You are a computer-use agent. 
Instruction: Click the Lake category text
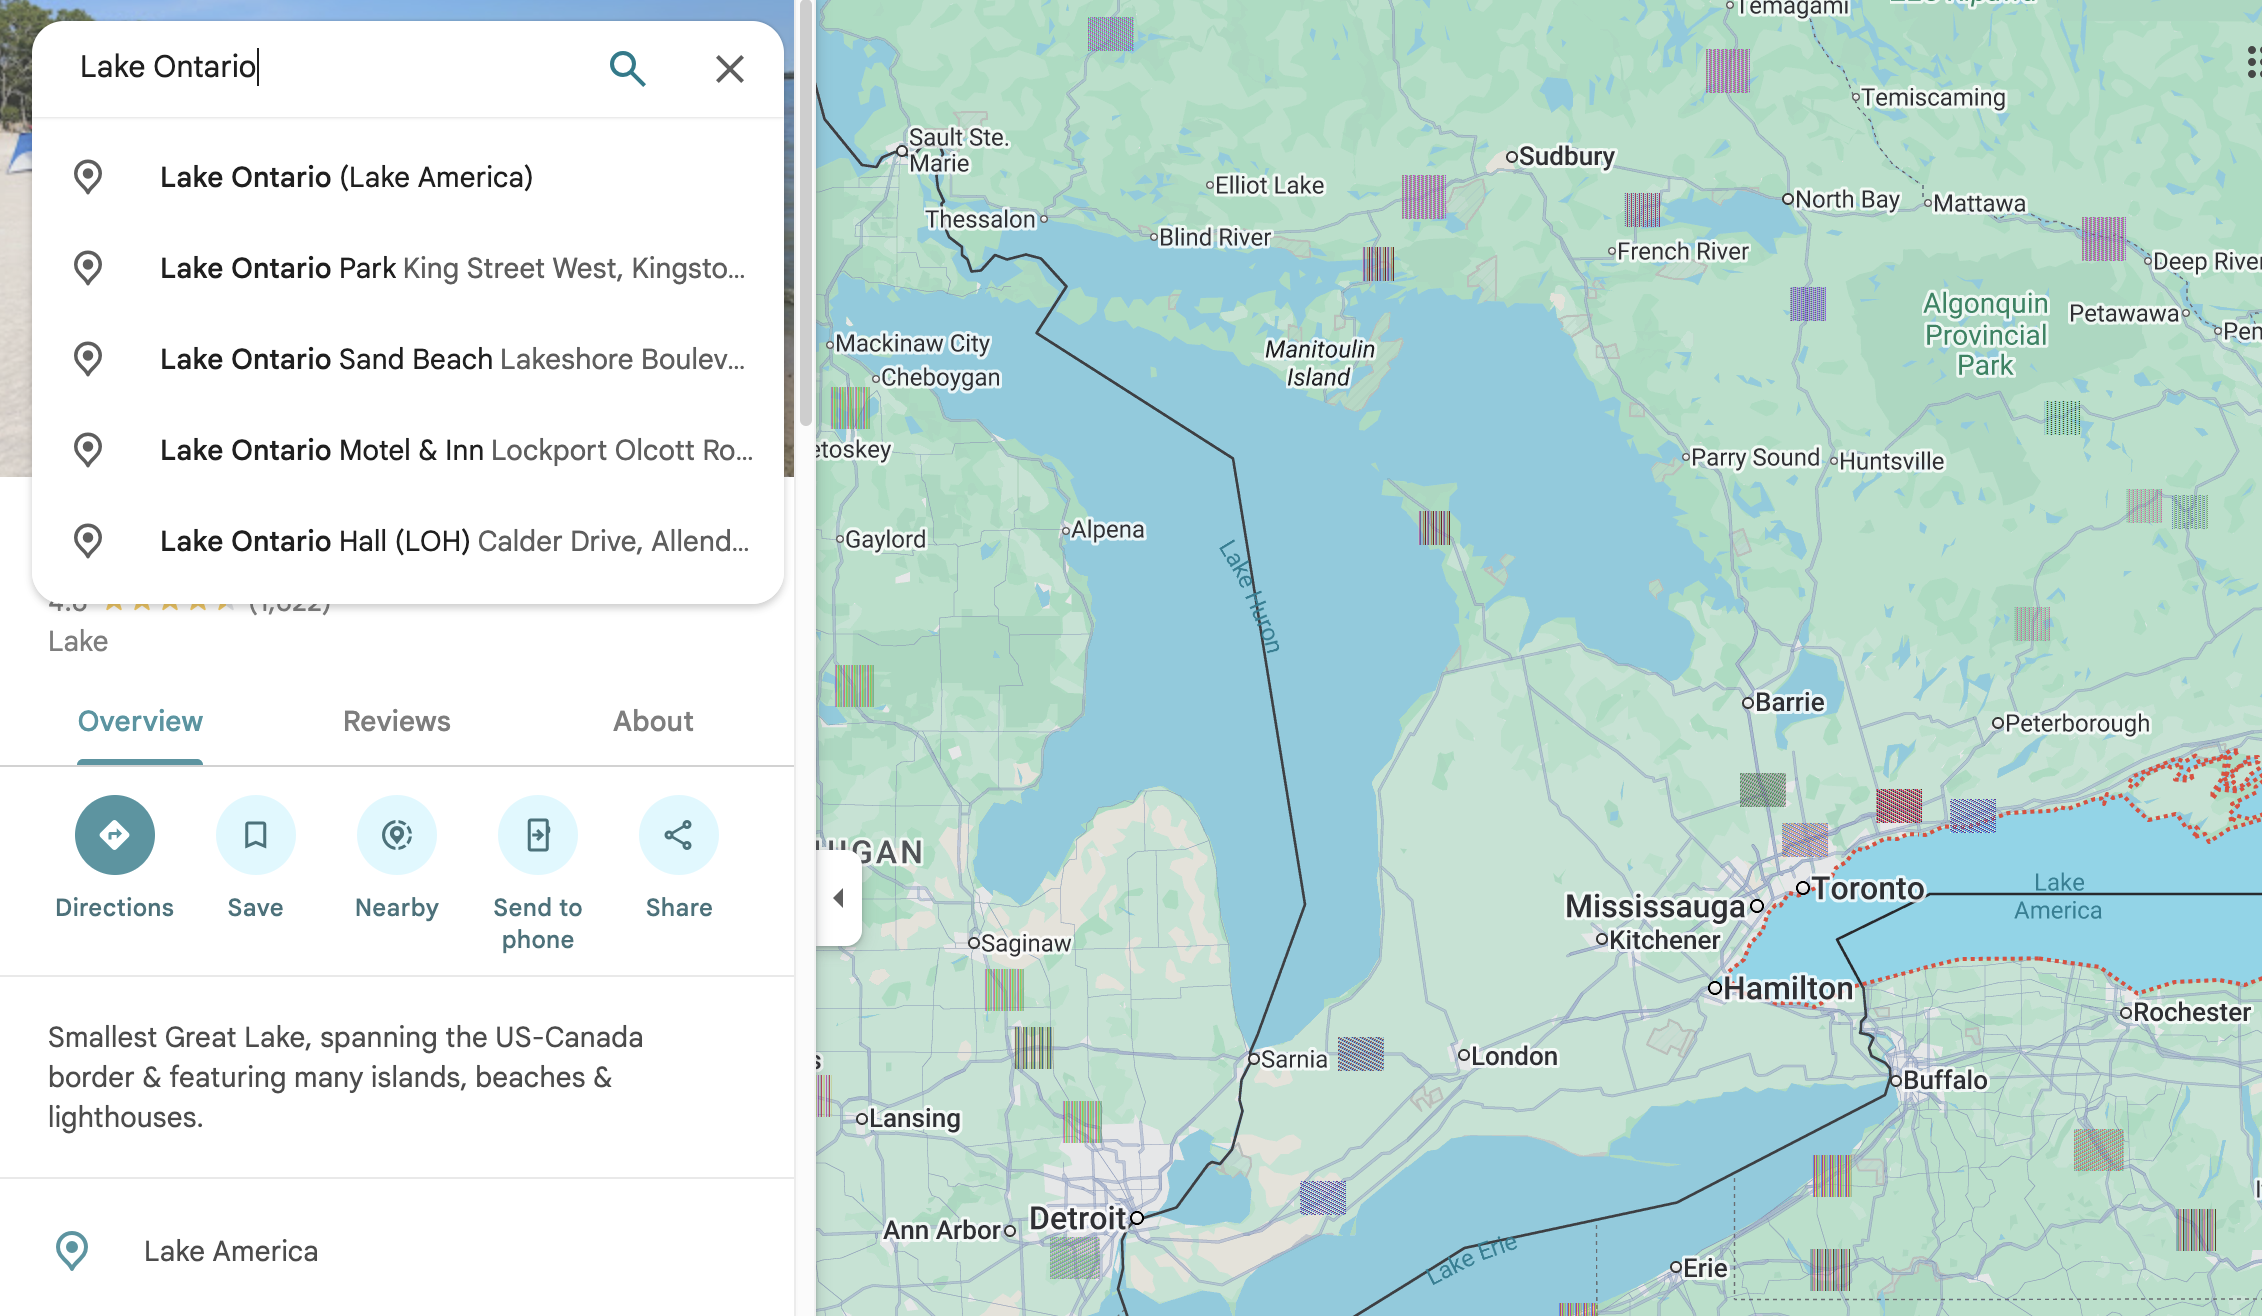[78, 641]
